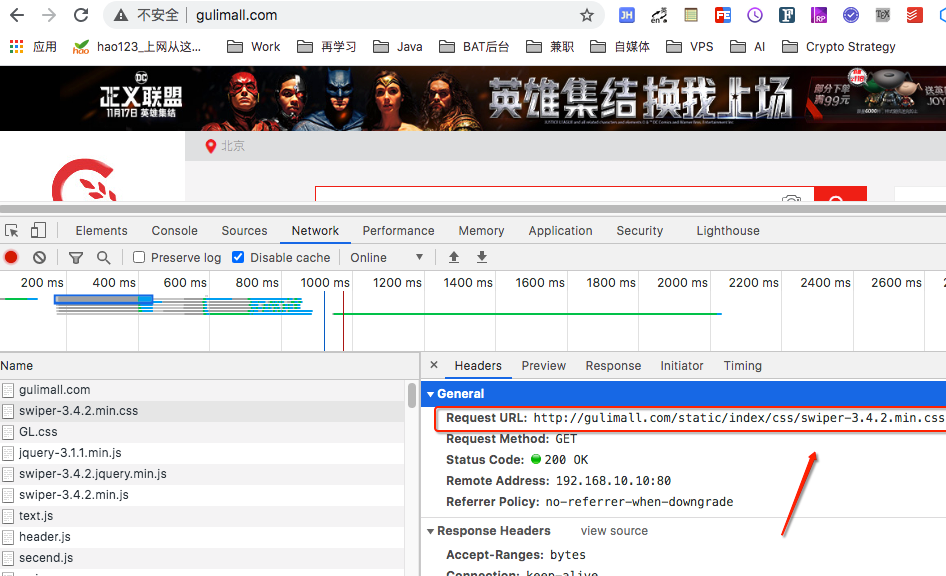Image resolution: width=946 pixels, height=576 pixels.
Task: Enable the Preserve log checkbox
Action: click(x=137, y=257)
